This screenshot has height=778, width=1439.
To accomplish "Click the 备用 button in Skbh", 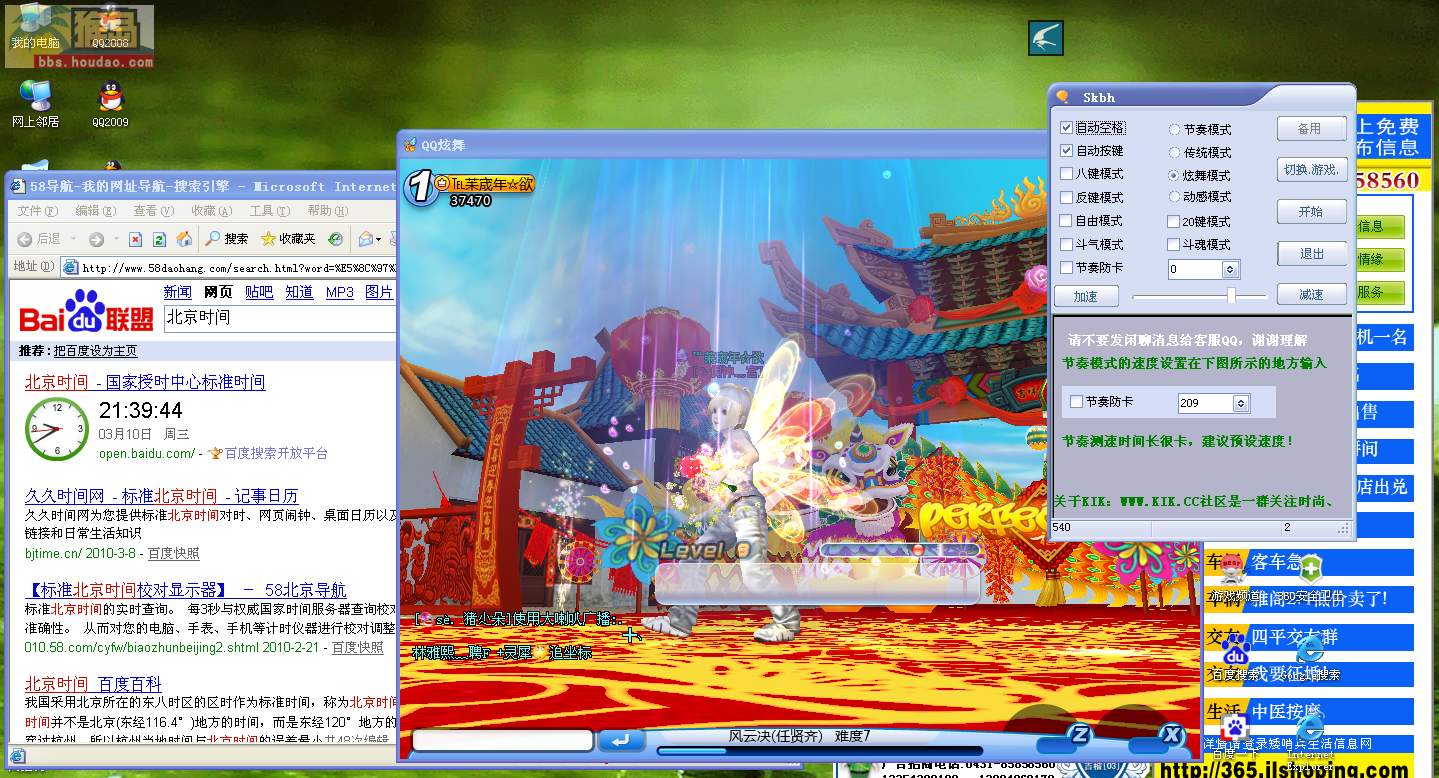I will click(1311, 129).
